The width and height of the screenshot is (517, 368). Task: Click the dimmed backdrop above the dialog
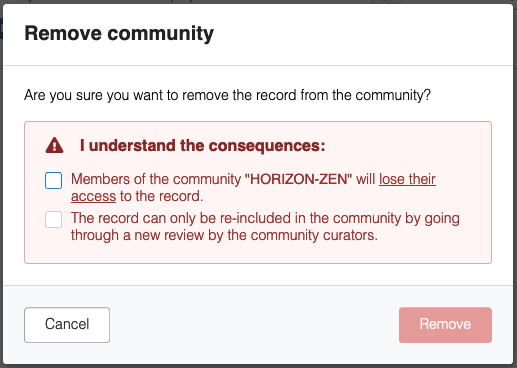(258, 2)
